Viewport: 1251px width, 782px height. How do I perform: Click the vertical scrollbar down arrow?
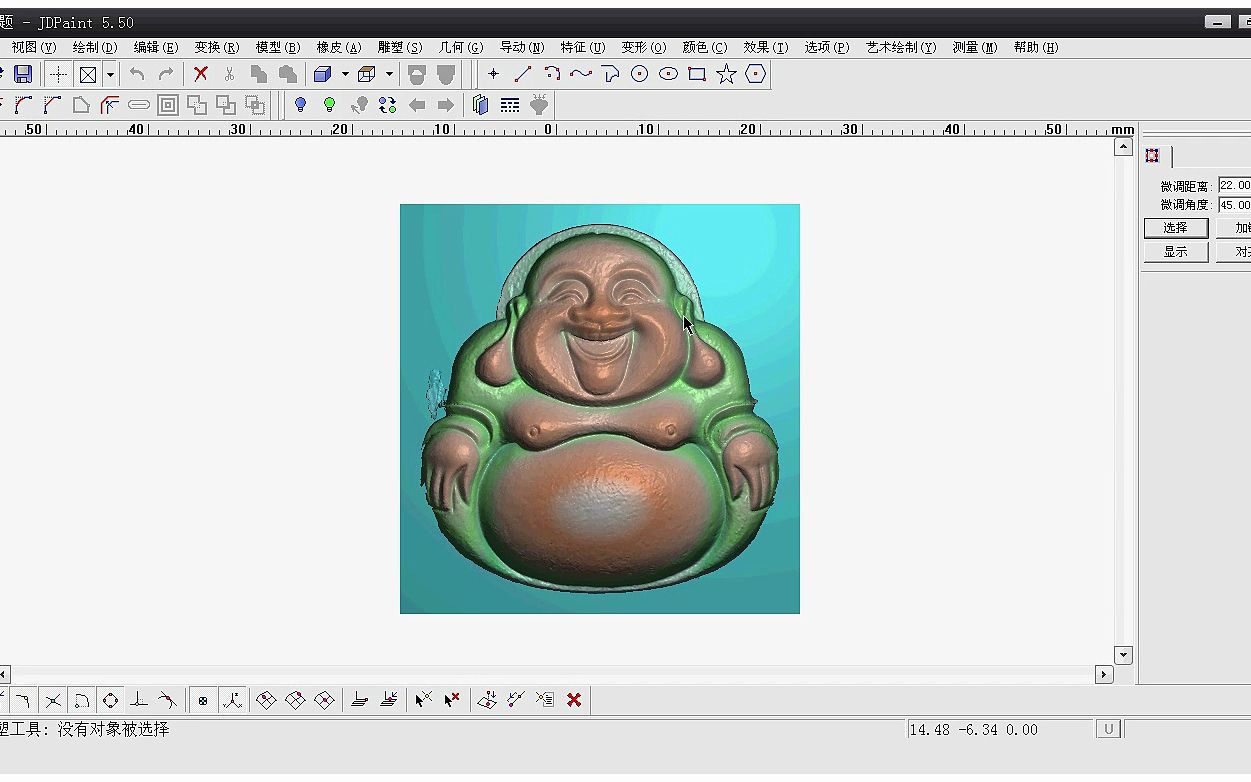tap(1123, 655)
